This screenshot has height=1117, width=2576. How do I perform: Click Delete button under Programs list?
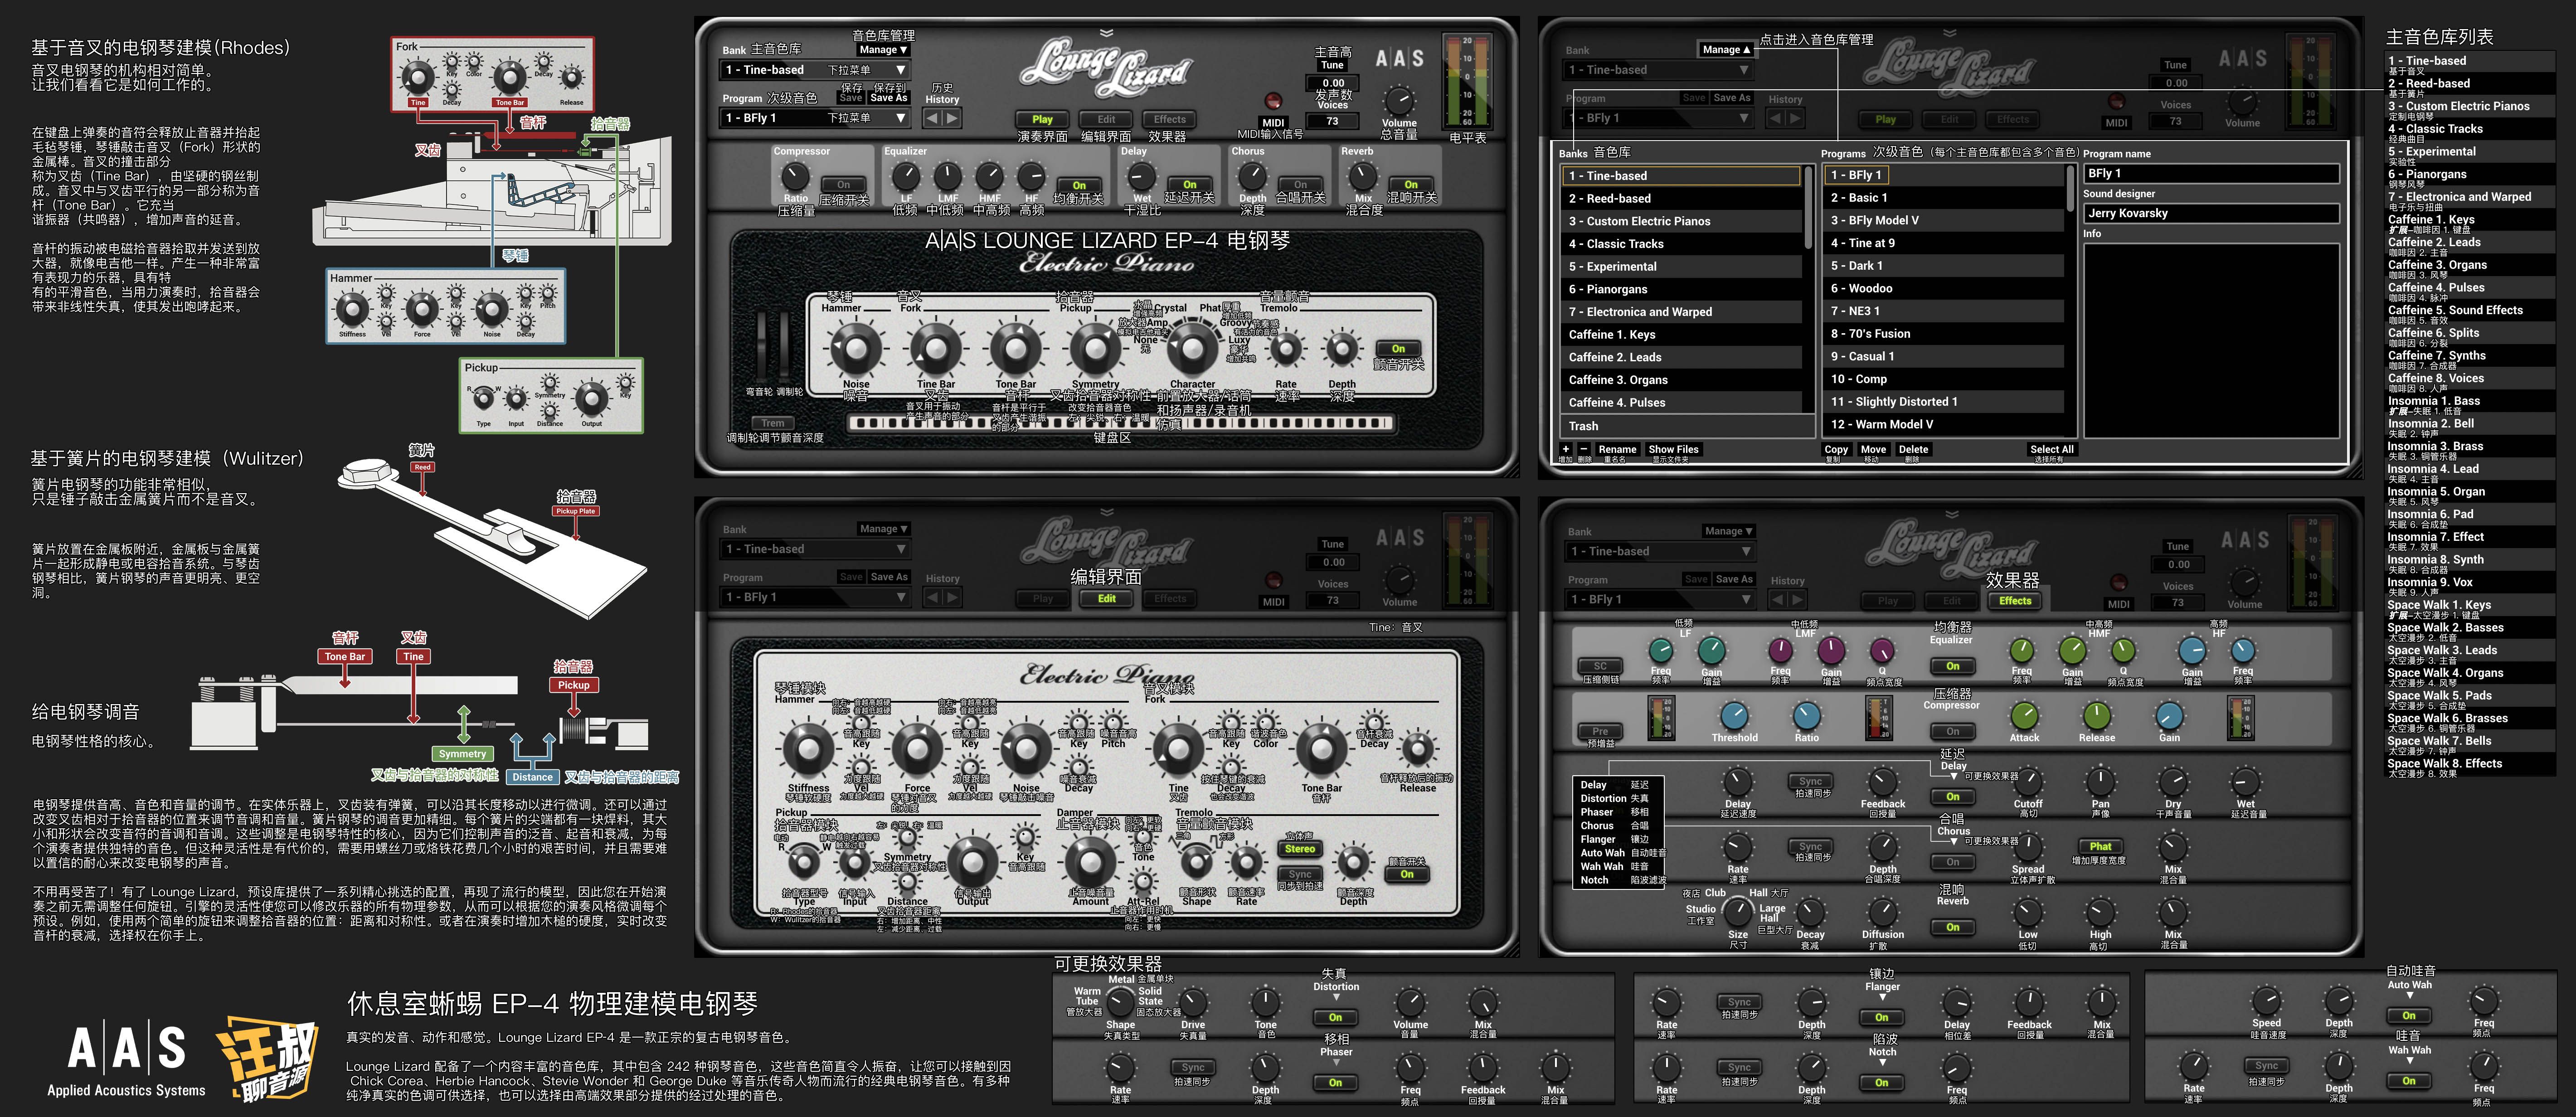coord(1913,449)
